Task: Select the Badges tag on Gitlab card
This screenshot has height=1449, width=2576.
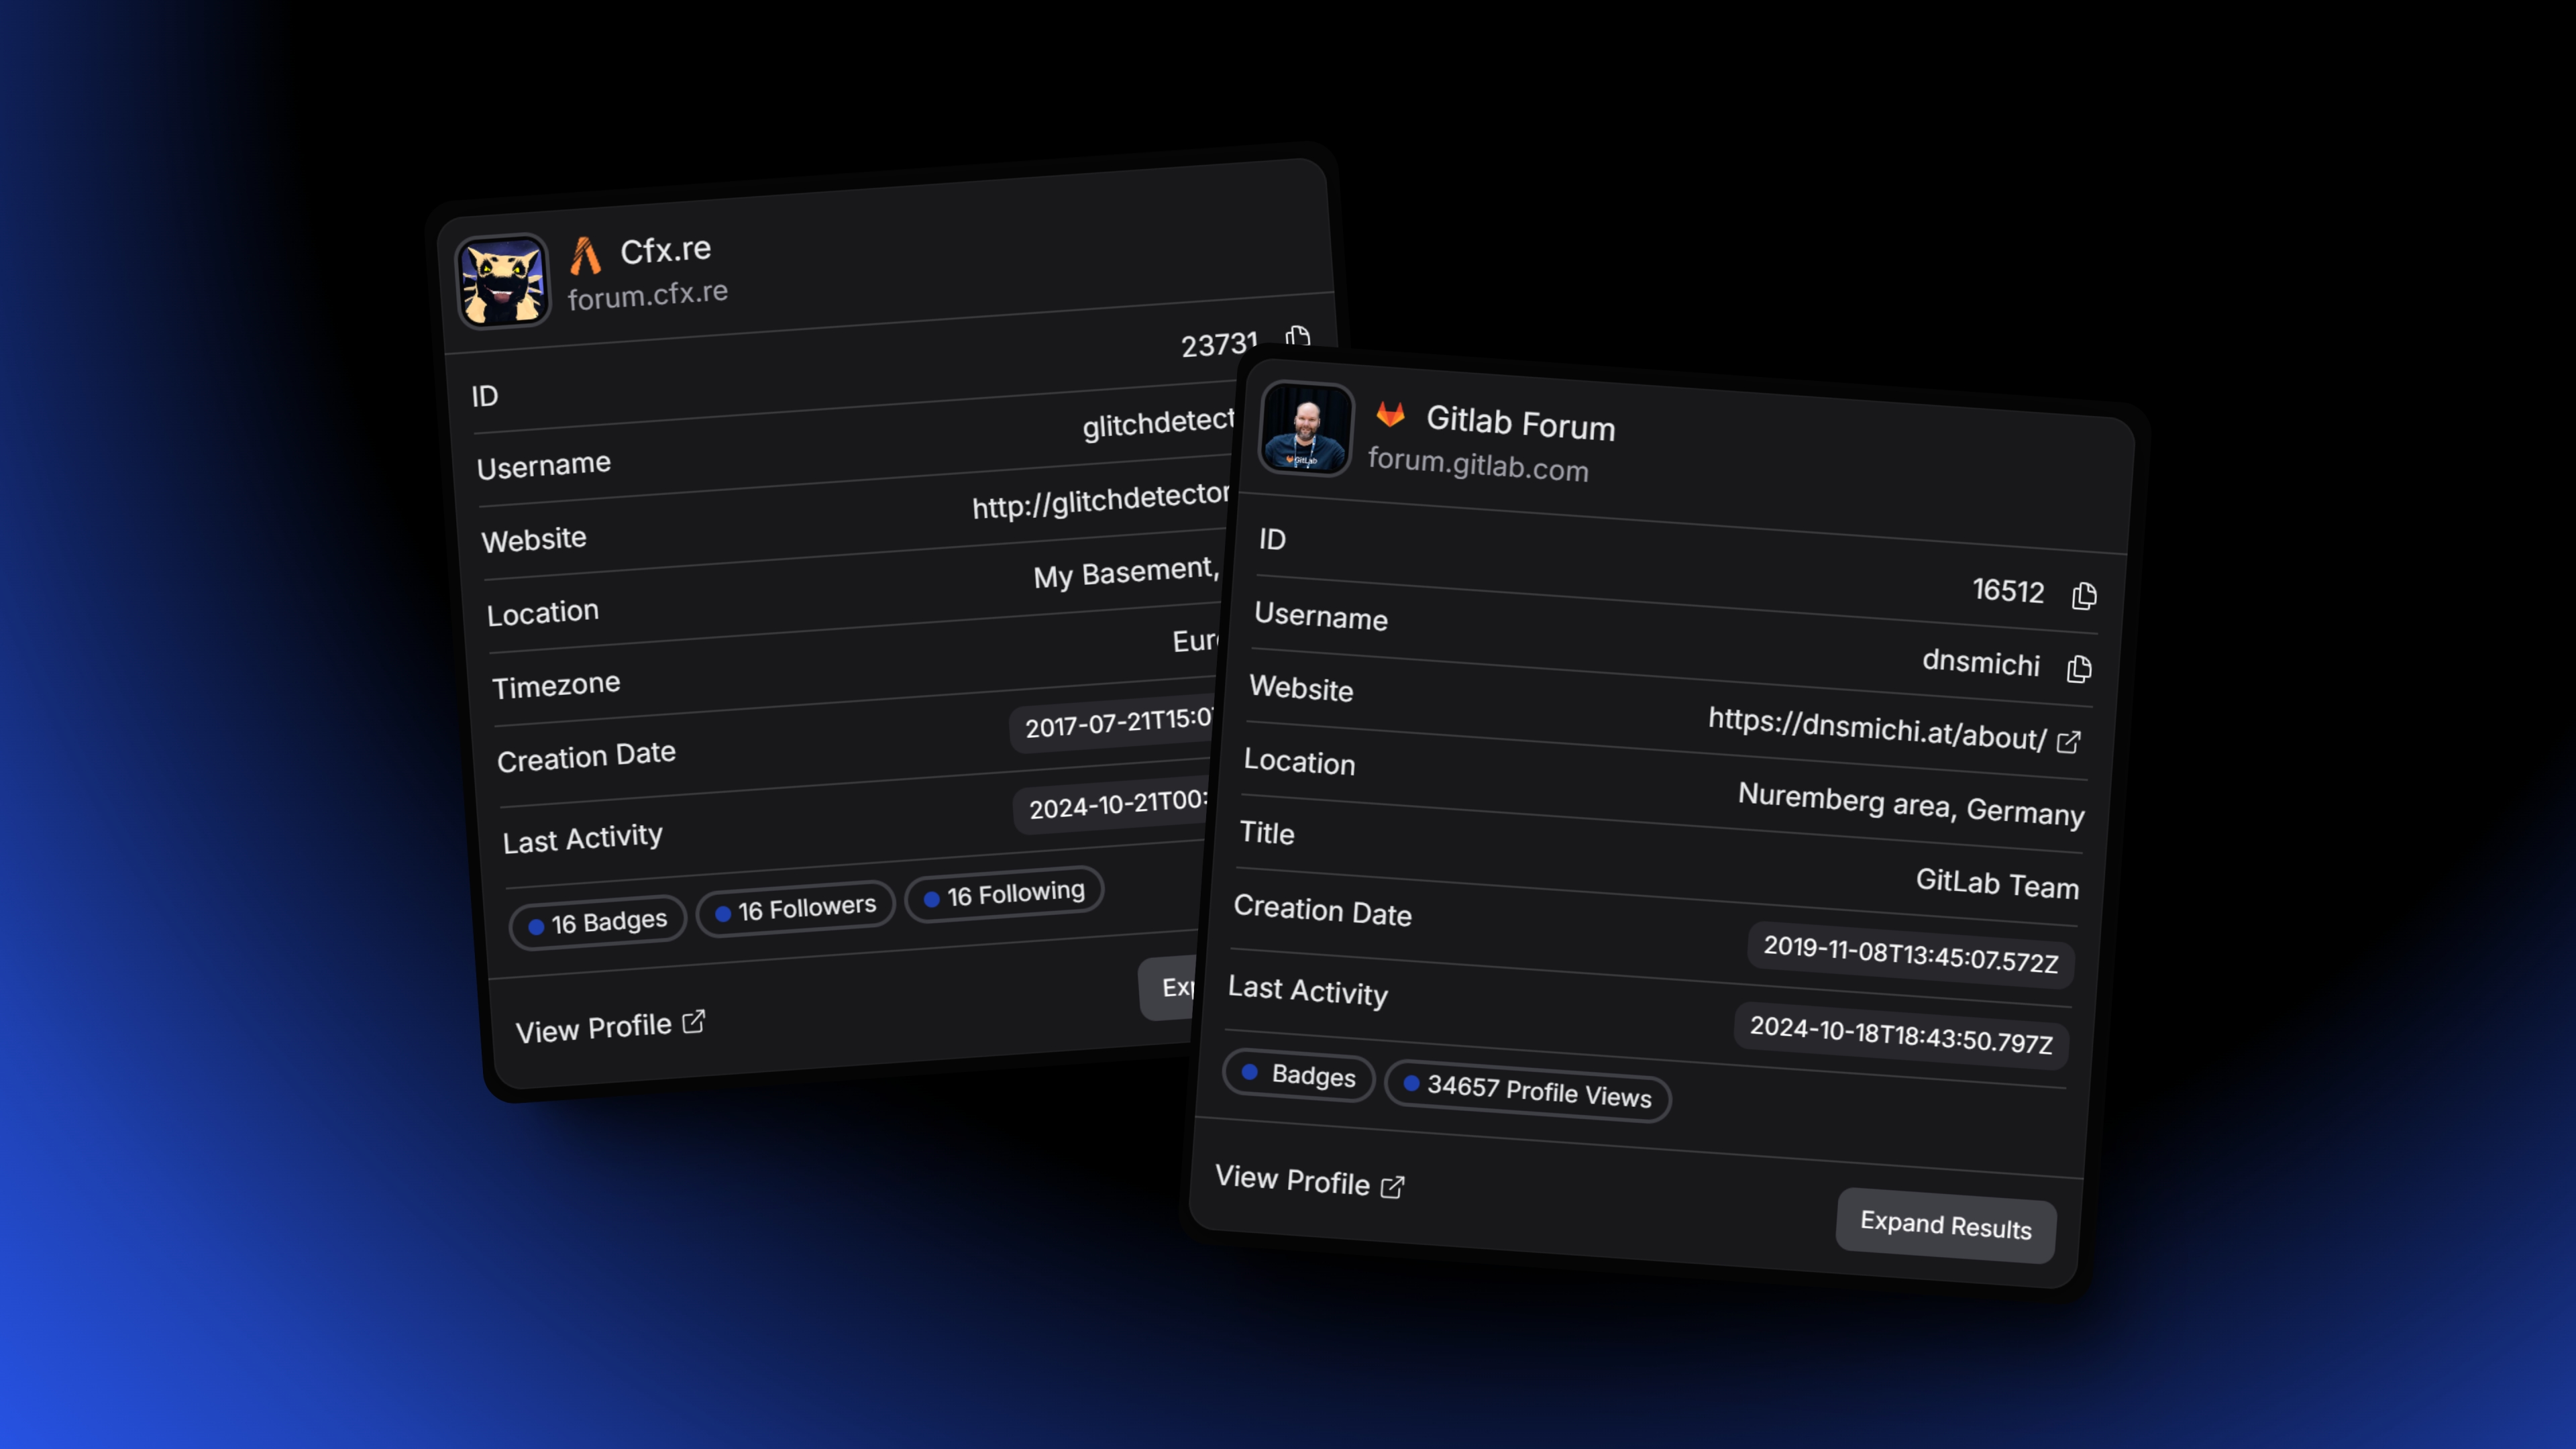Action: [1299, 1076]
